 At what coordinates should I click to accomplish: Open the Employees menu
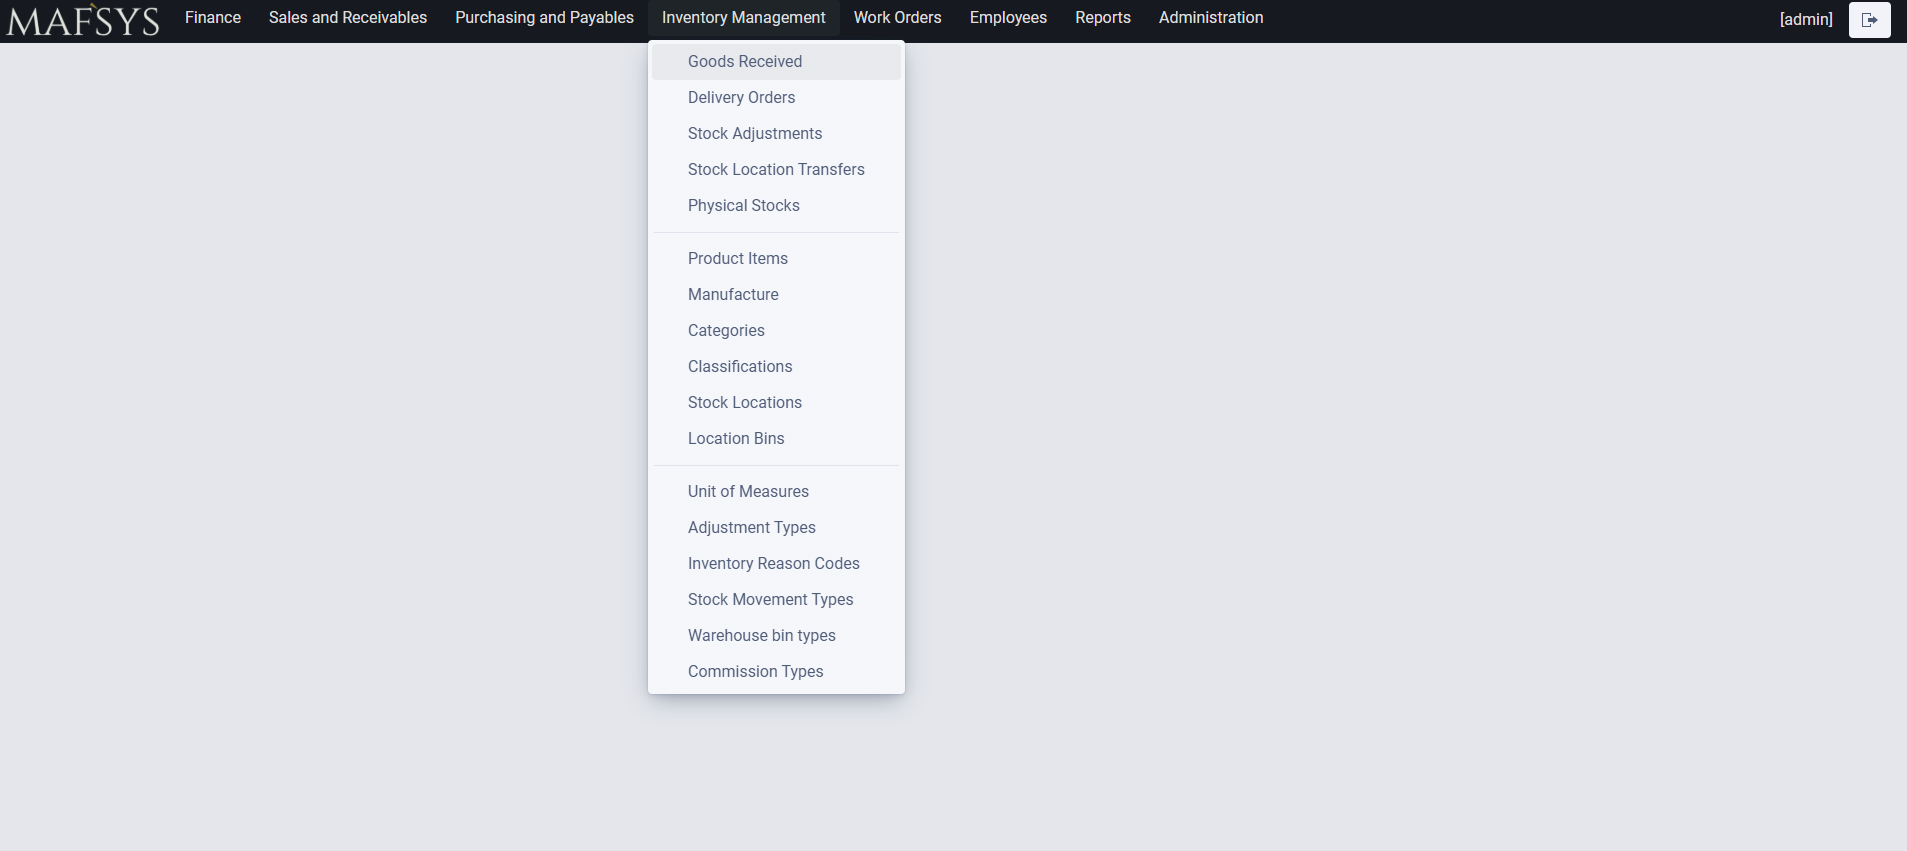[1008, 18]
